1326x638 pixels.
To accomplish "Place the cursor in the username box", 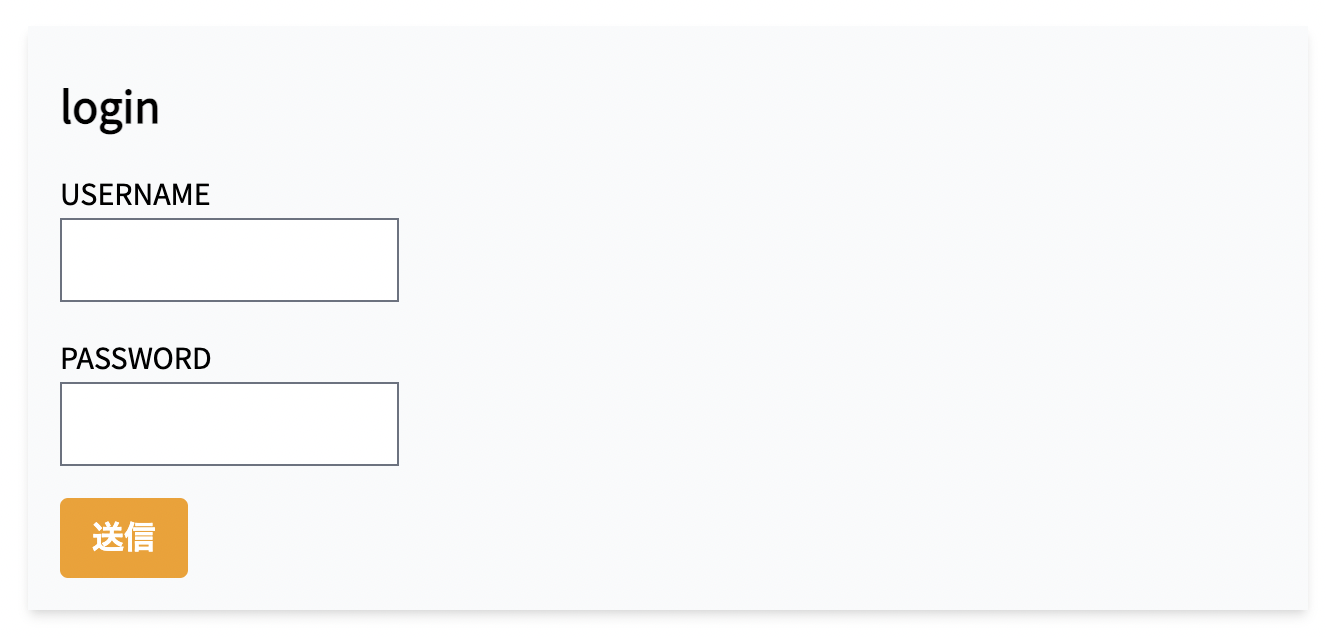I will point(229,260).
